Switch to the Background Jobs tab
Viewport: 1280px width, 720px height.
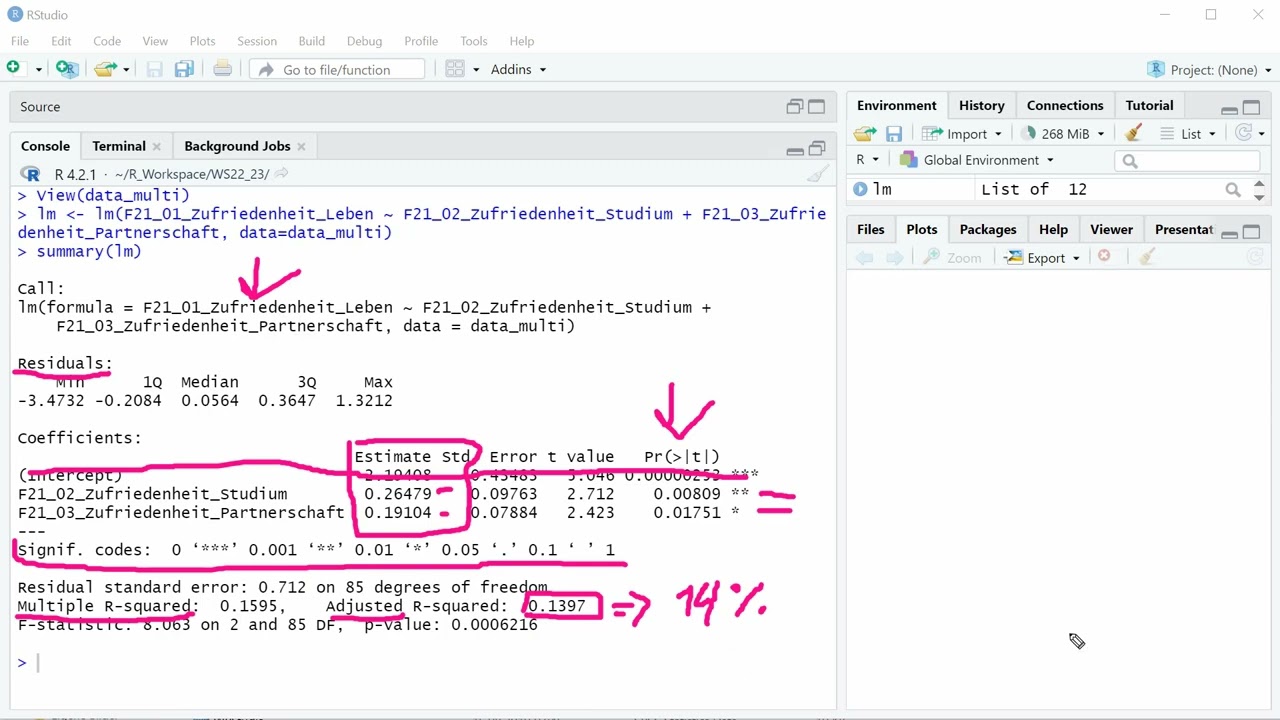237,146
